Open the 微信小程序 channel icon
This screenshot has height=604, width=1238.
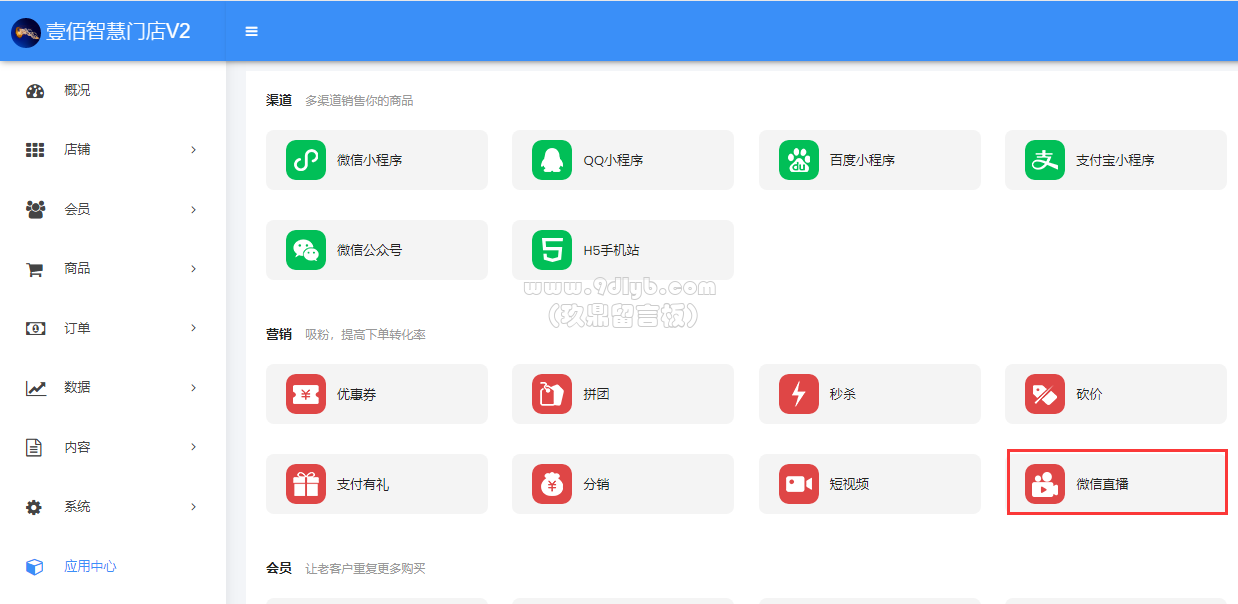pos(306,160)
